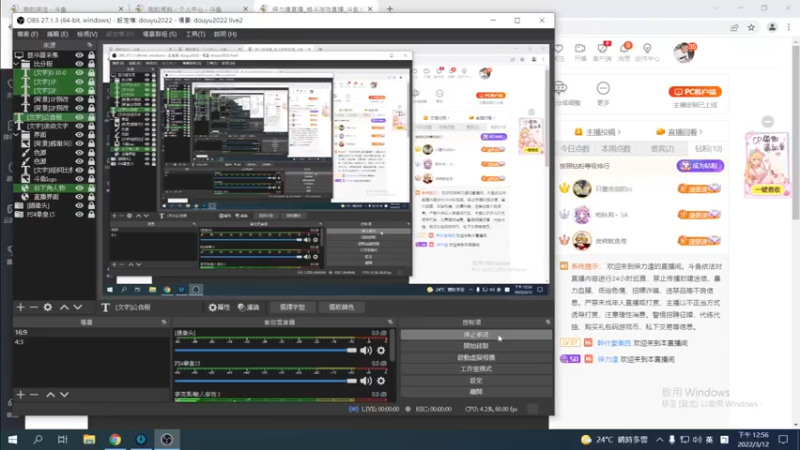Switch to the 钻粉(10) tab
Viewport: 800px width, 450px height.
coord(708,148)
